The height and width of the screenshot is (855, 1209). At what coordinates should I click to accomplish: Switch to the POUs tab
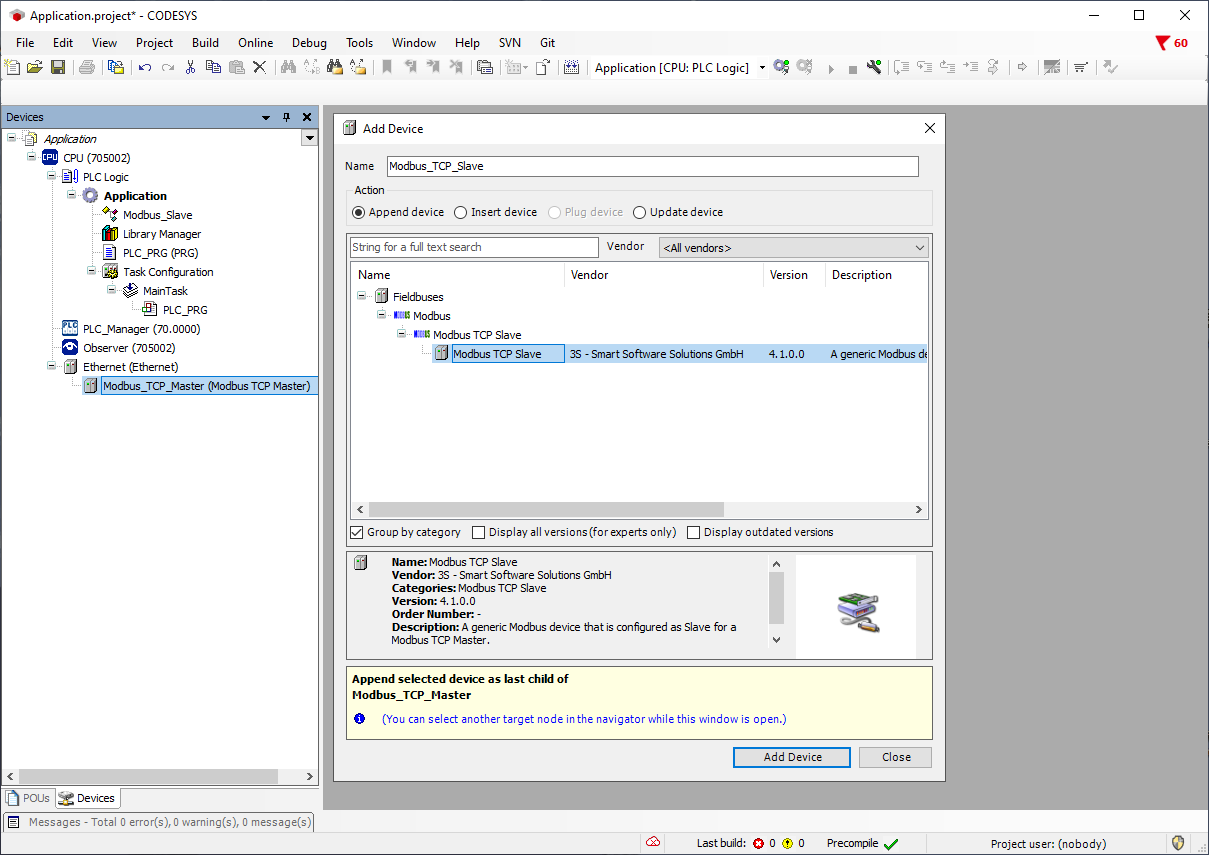point(27,798)
